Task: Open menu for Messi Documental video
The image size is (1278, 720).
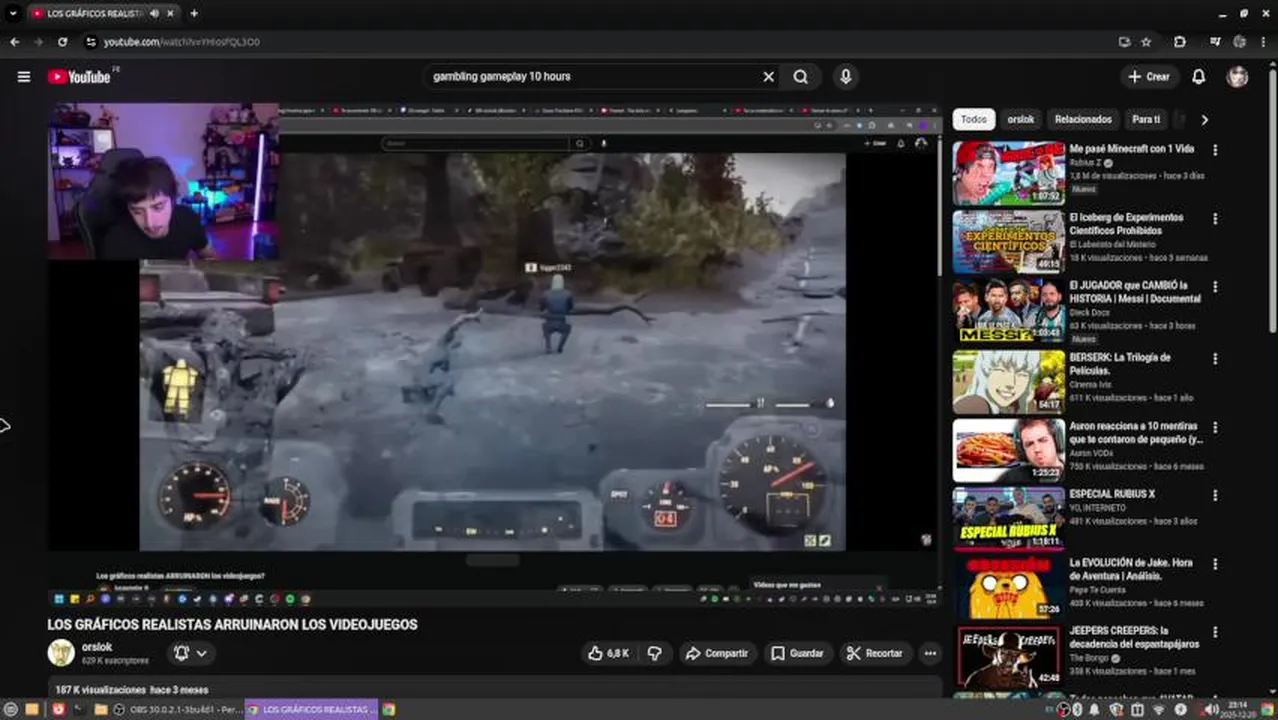Action: pyautogui.click(x=1215, y=288)
